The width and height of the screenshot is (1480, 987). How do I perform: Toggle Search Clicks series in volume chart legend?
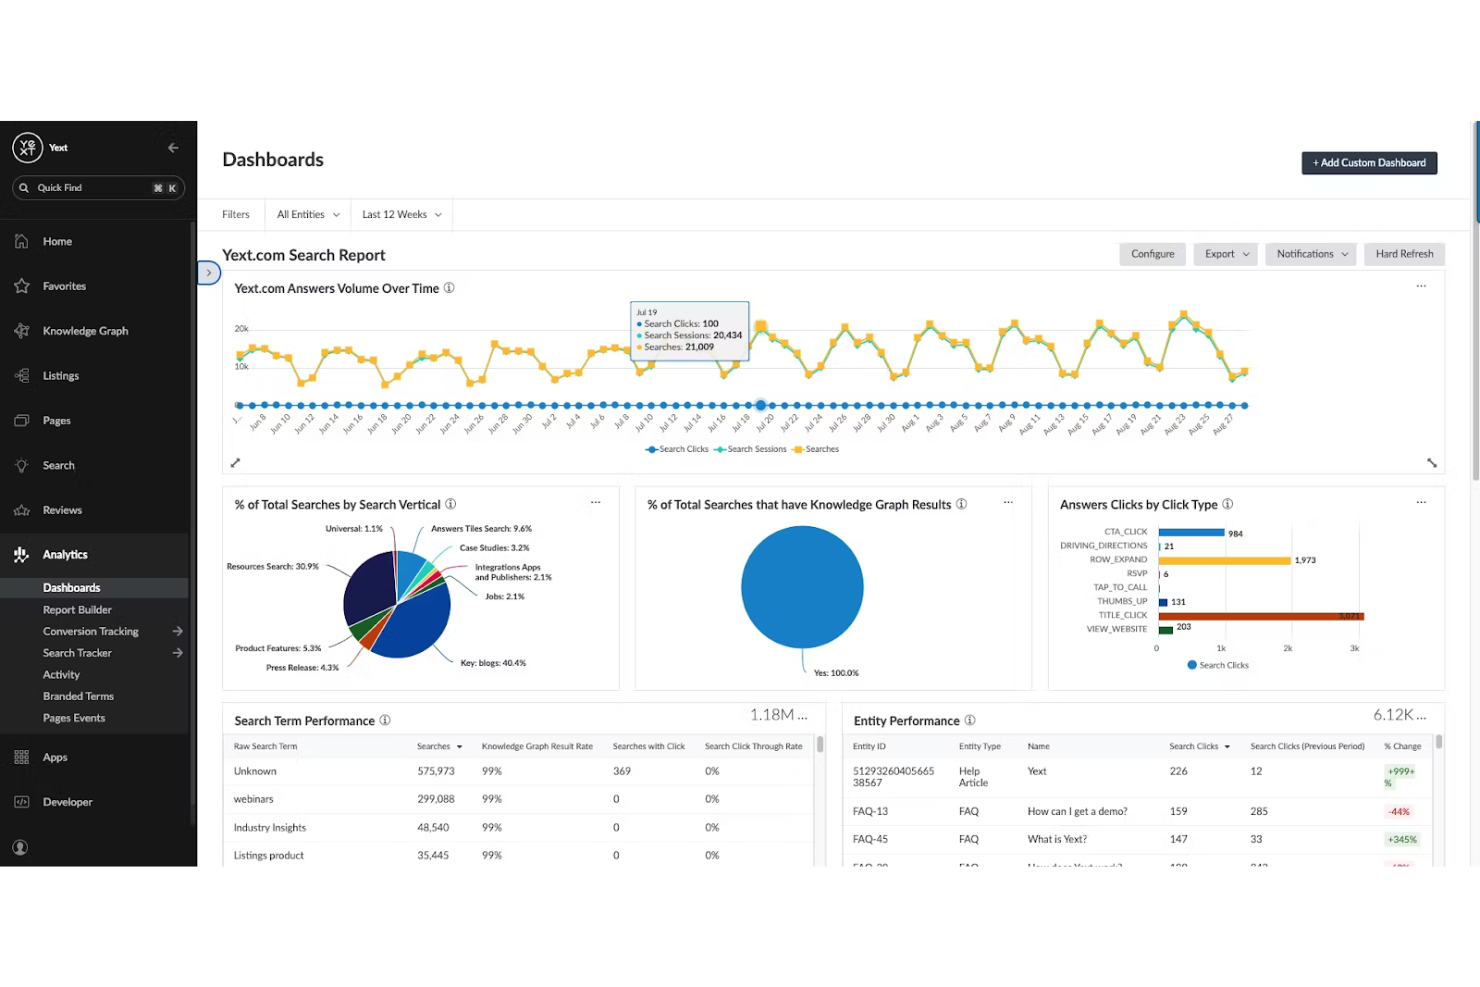(x=677, y=450)
